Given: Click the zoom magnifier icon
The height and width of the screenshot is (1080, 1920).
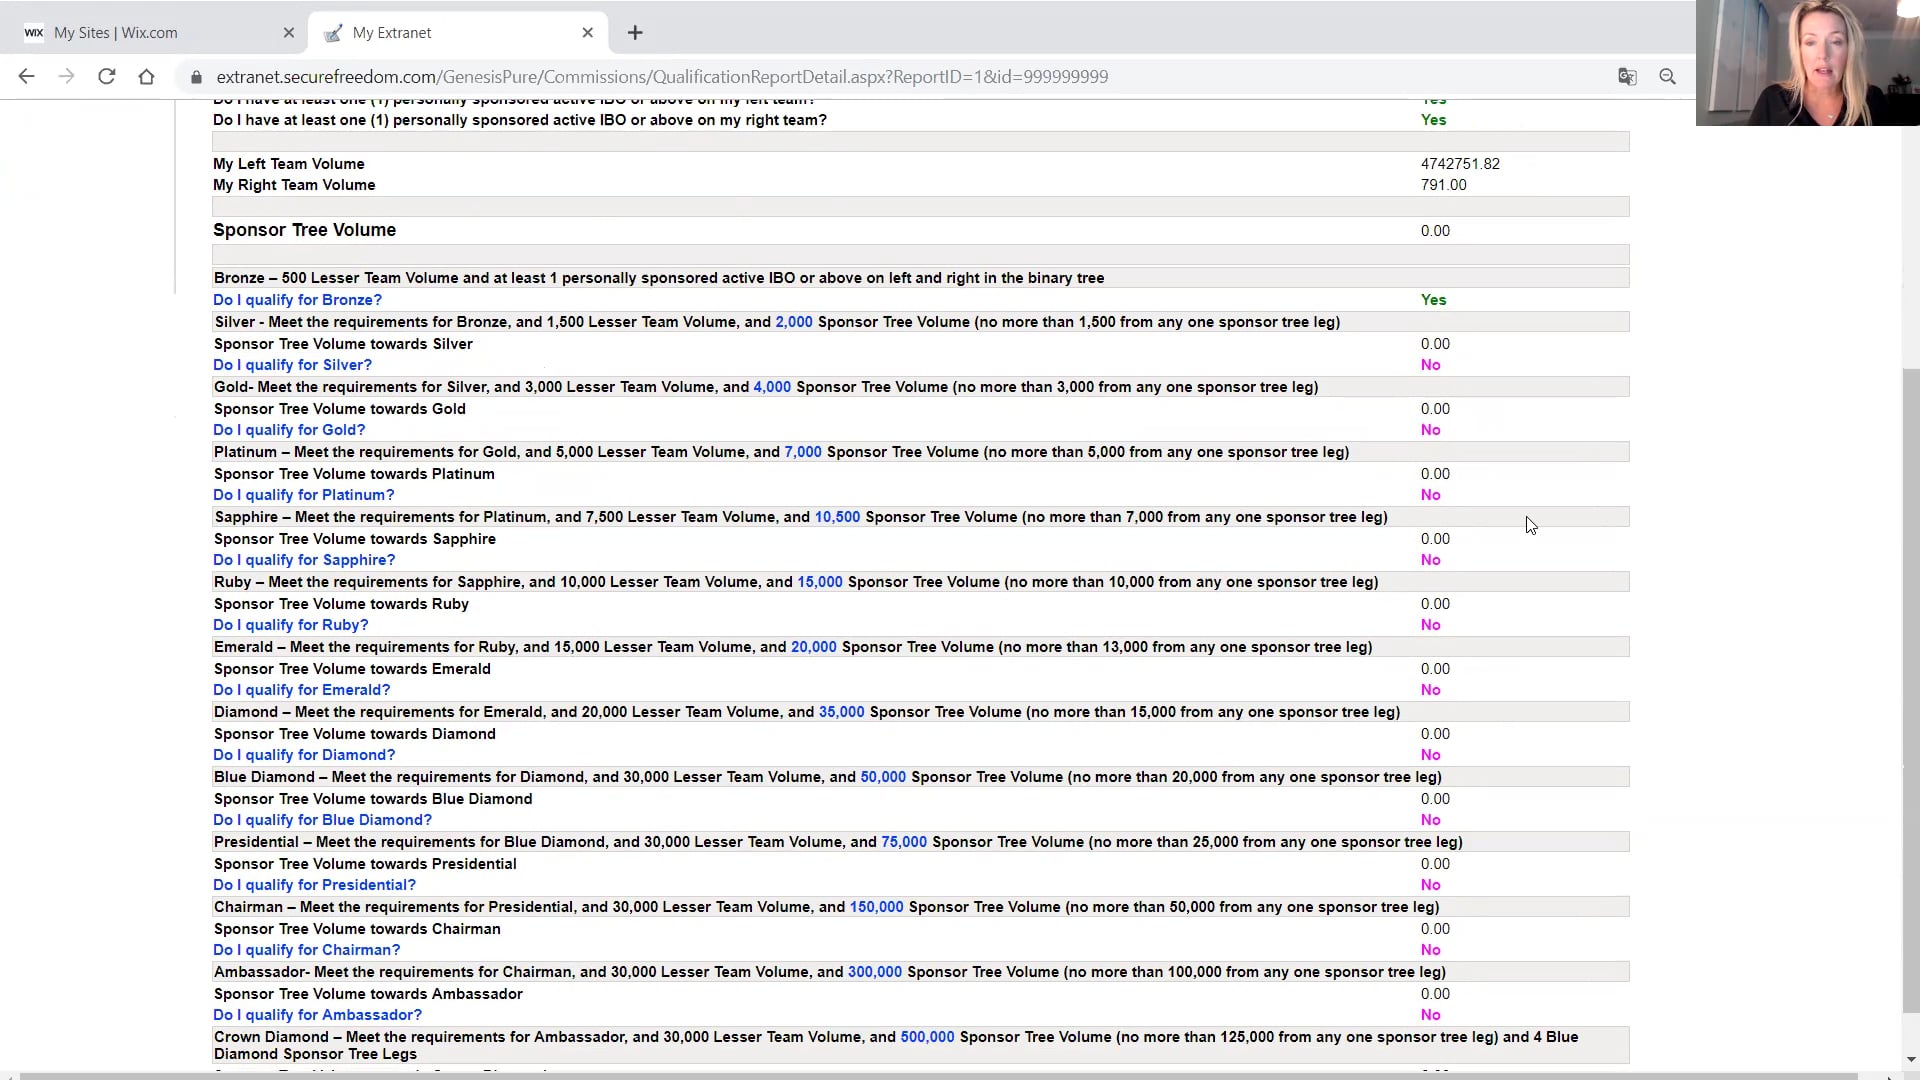Looking at the screenshot, I should (1667, 77).
